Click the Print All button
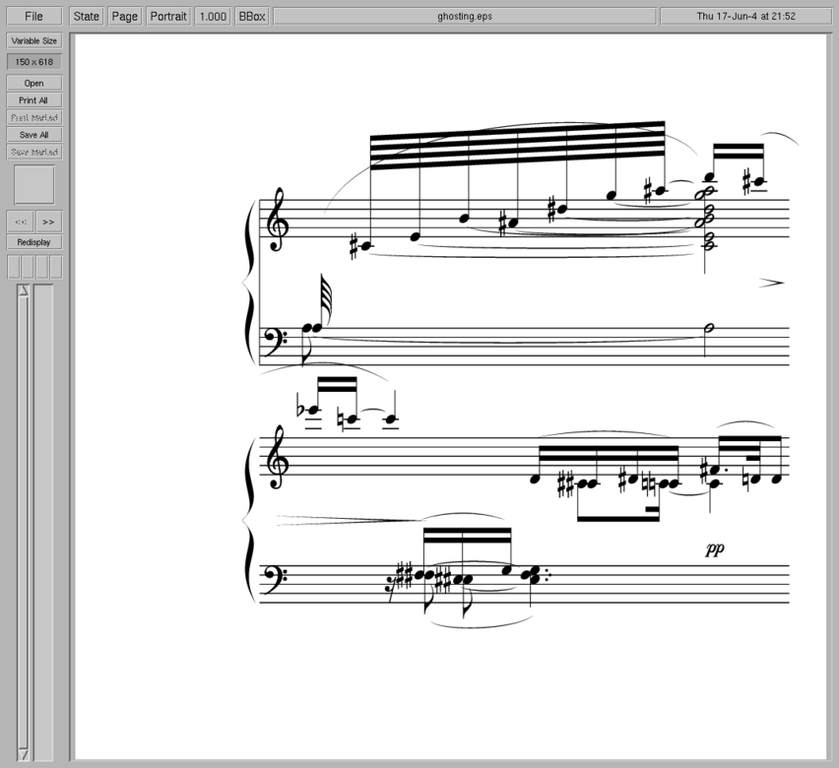 coord(34,100)
